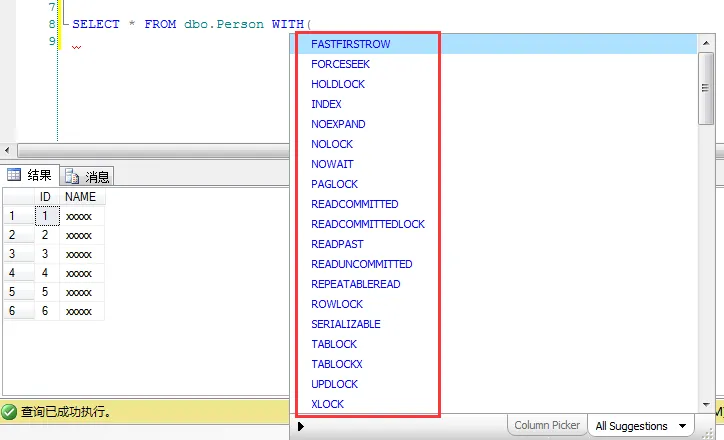The height and width of the screenshot is (440, 724).
Task: Select the INDEX hint entry
Action: [326, 104]
